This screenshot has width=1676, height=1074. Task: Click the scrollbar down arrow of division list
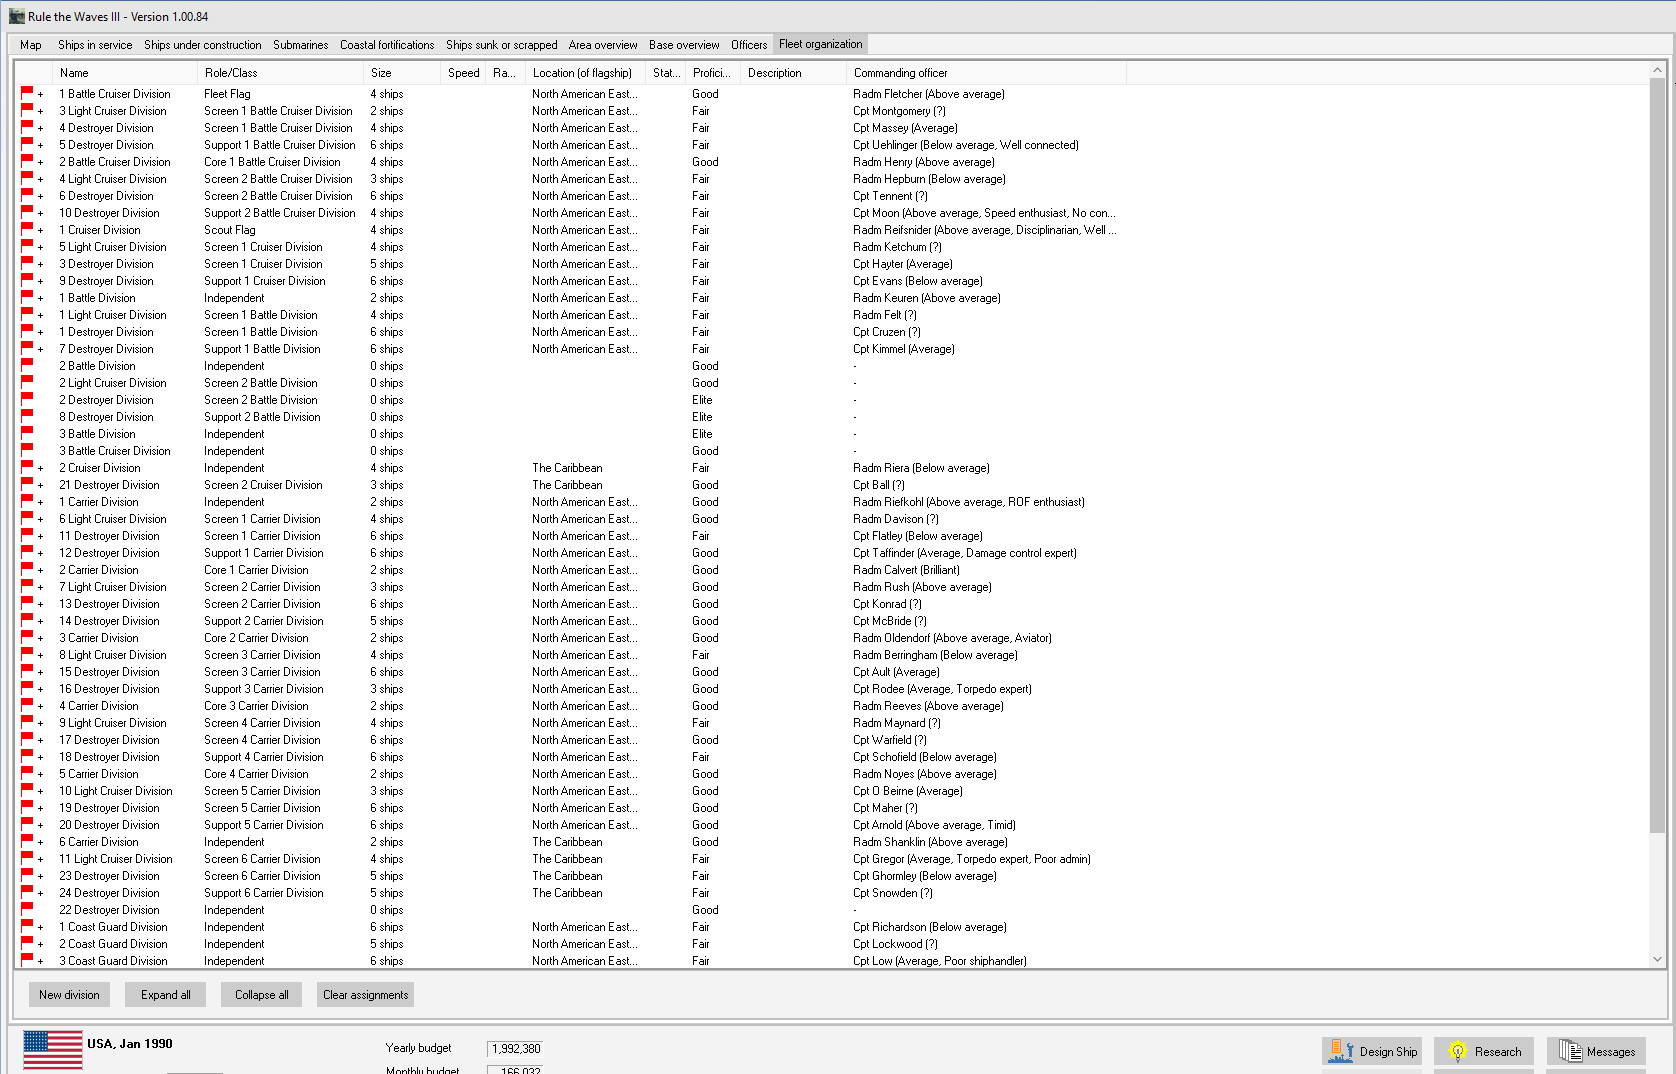pos(1657,959)
